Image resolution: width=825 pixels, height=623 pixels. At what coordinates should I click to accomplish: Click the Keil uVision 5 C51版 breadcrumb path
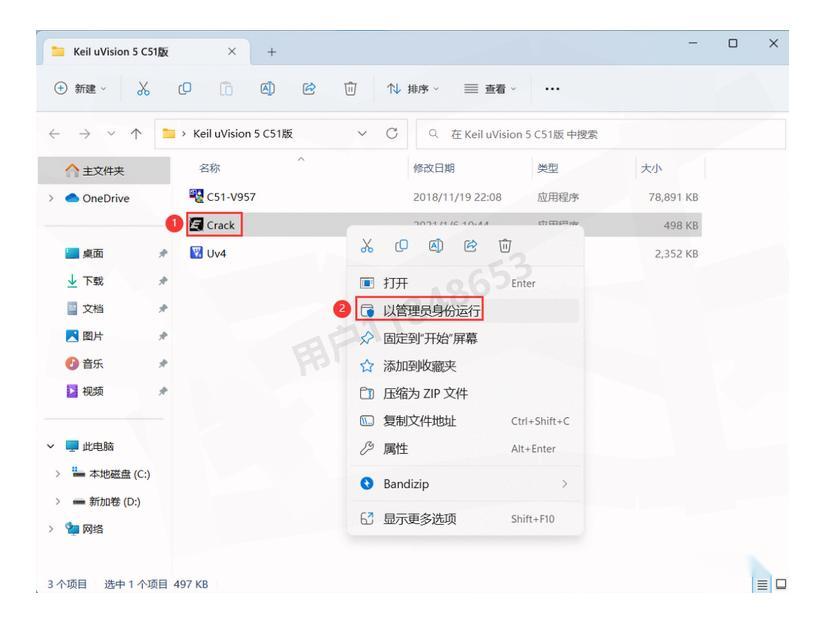click(243, 134)
